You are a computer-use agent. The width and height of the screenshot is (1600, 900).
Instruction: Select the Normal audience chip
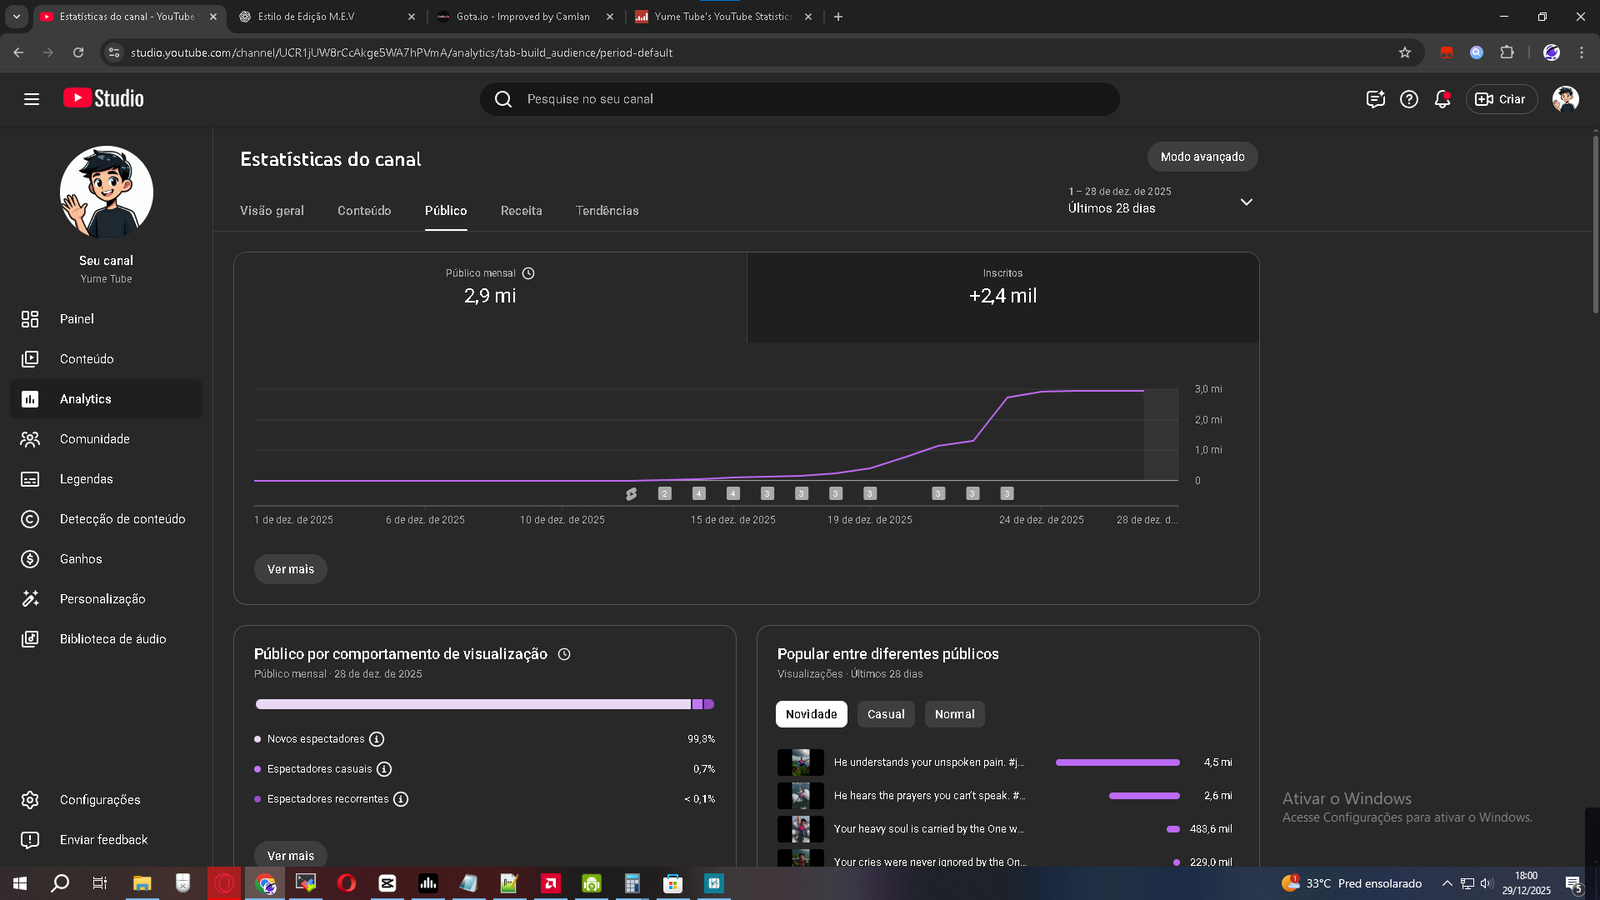954,714
